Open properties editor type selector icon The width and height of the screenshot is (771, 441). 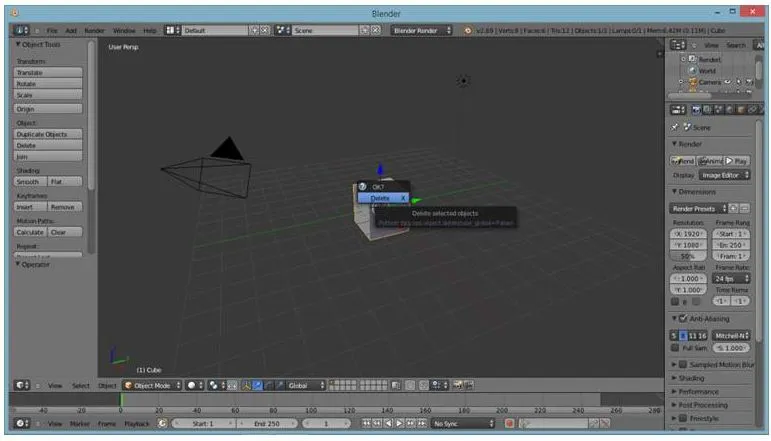click(678, 110)
